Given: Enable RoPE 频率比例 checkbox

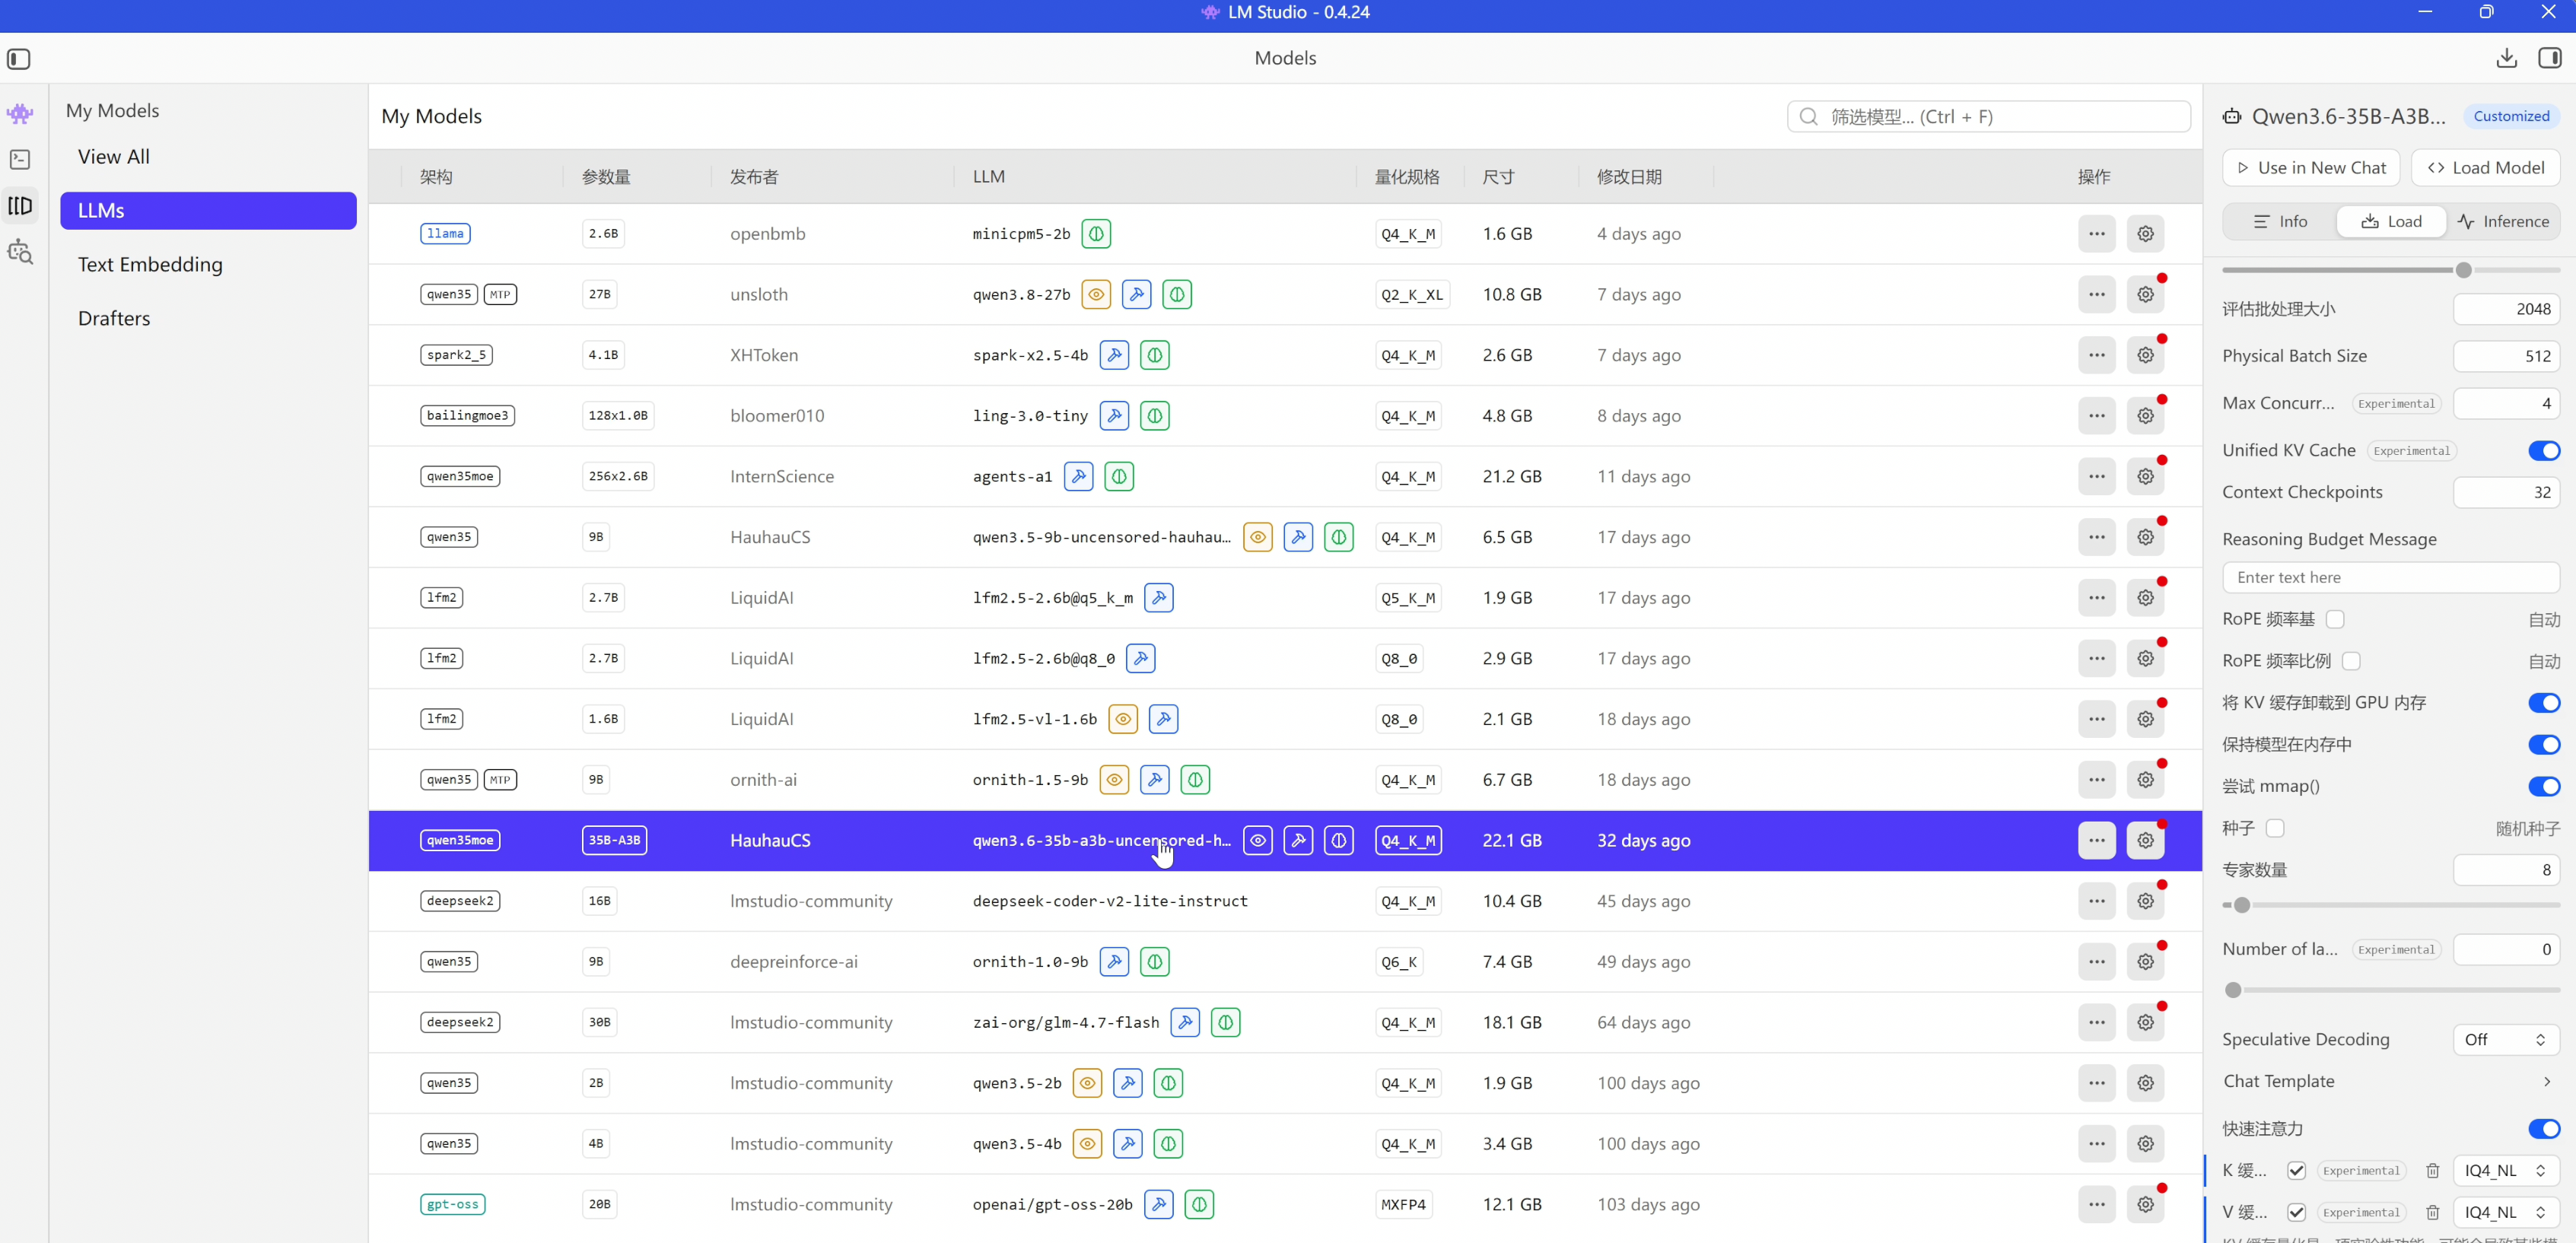Looking at the screenshot, I should [x=2351, y=661].
